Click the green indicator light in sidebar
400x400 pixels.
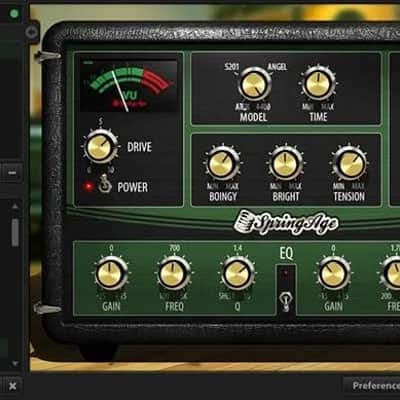pyautogui.click(x=14, y=14)
